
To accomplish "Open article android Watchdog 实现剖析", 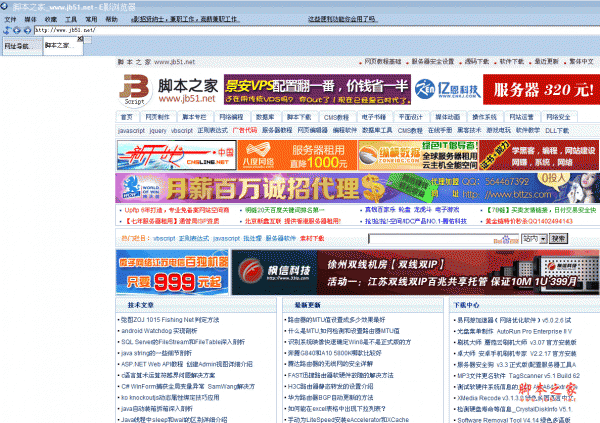I will (x=159, y=331).
